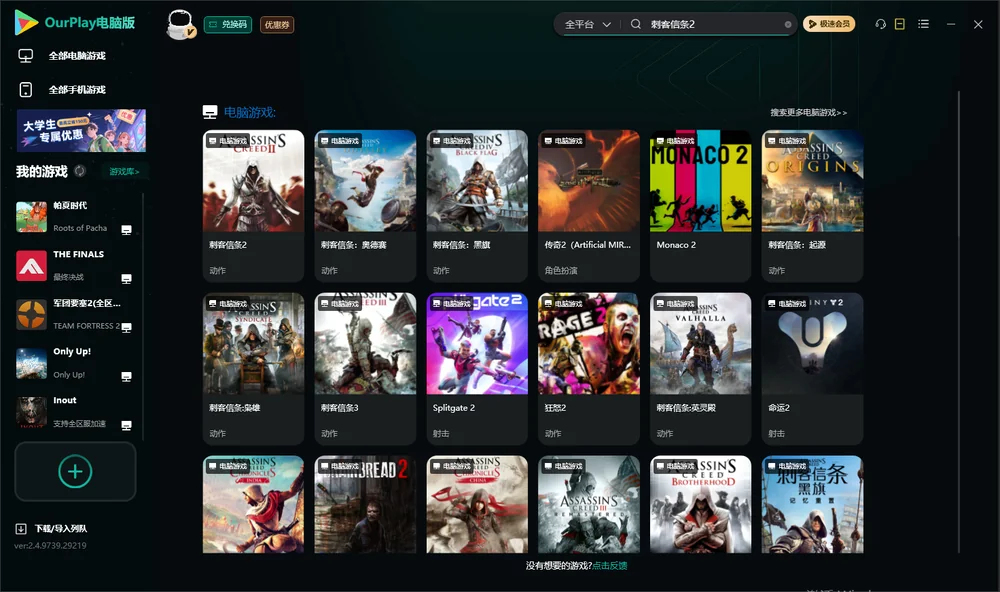Click the 兑换码 redeem code button
The width and height of the screenshot is (1000, 592).
228,25
